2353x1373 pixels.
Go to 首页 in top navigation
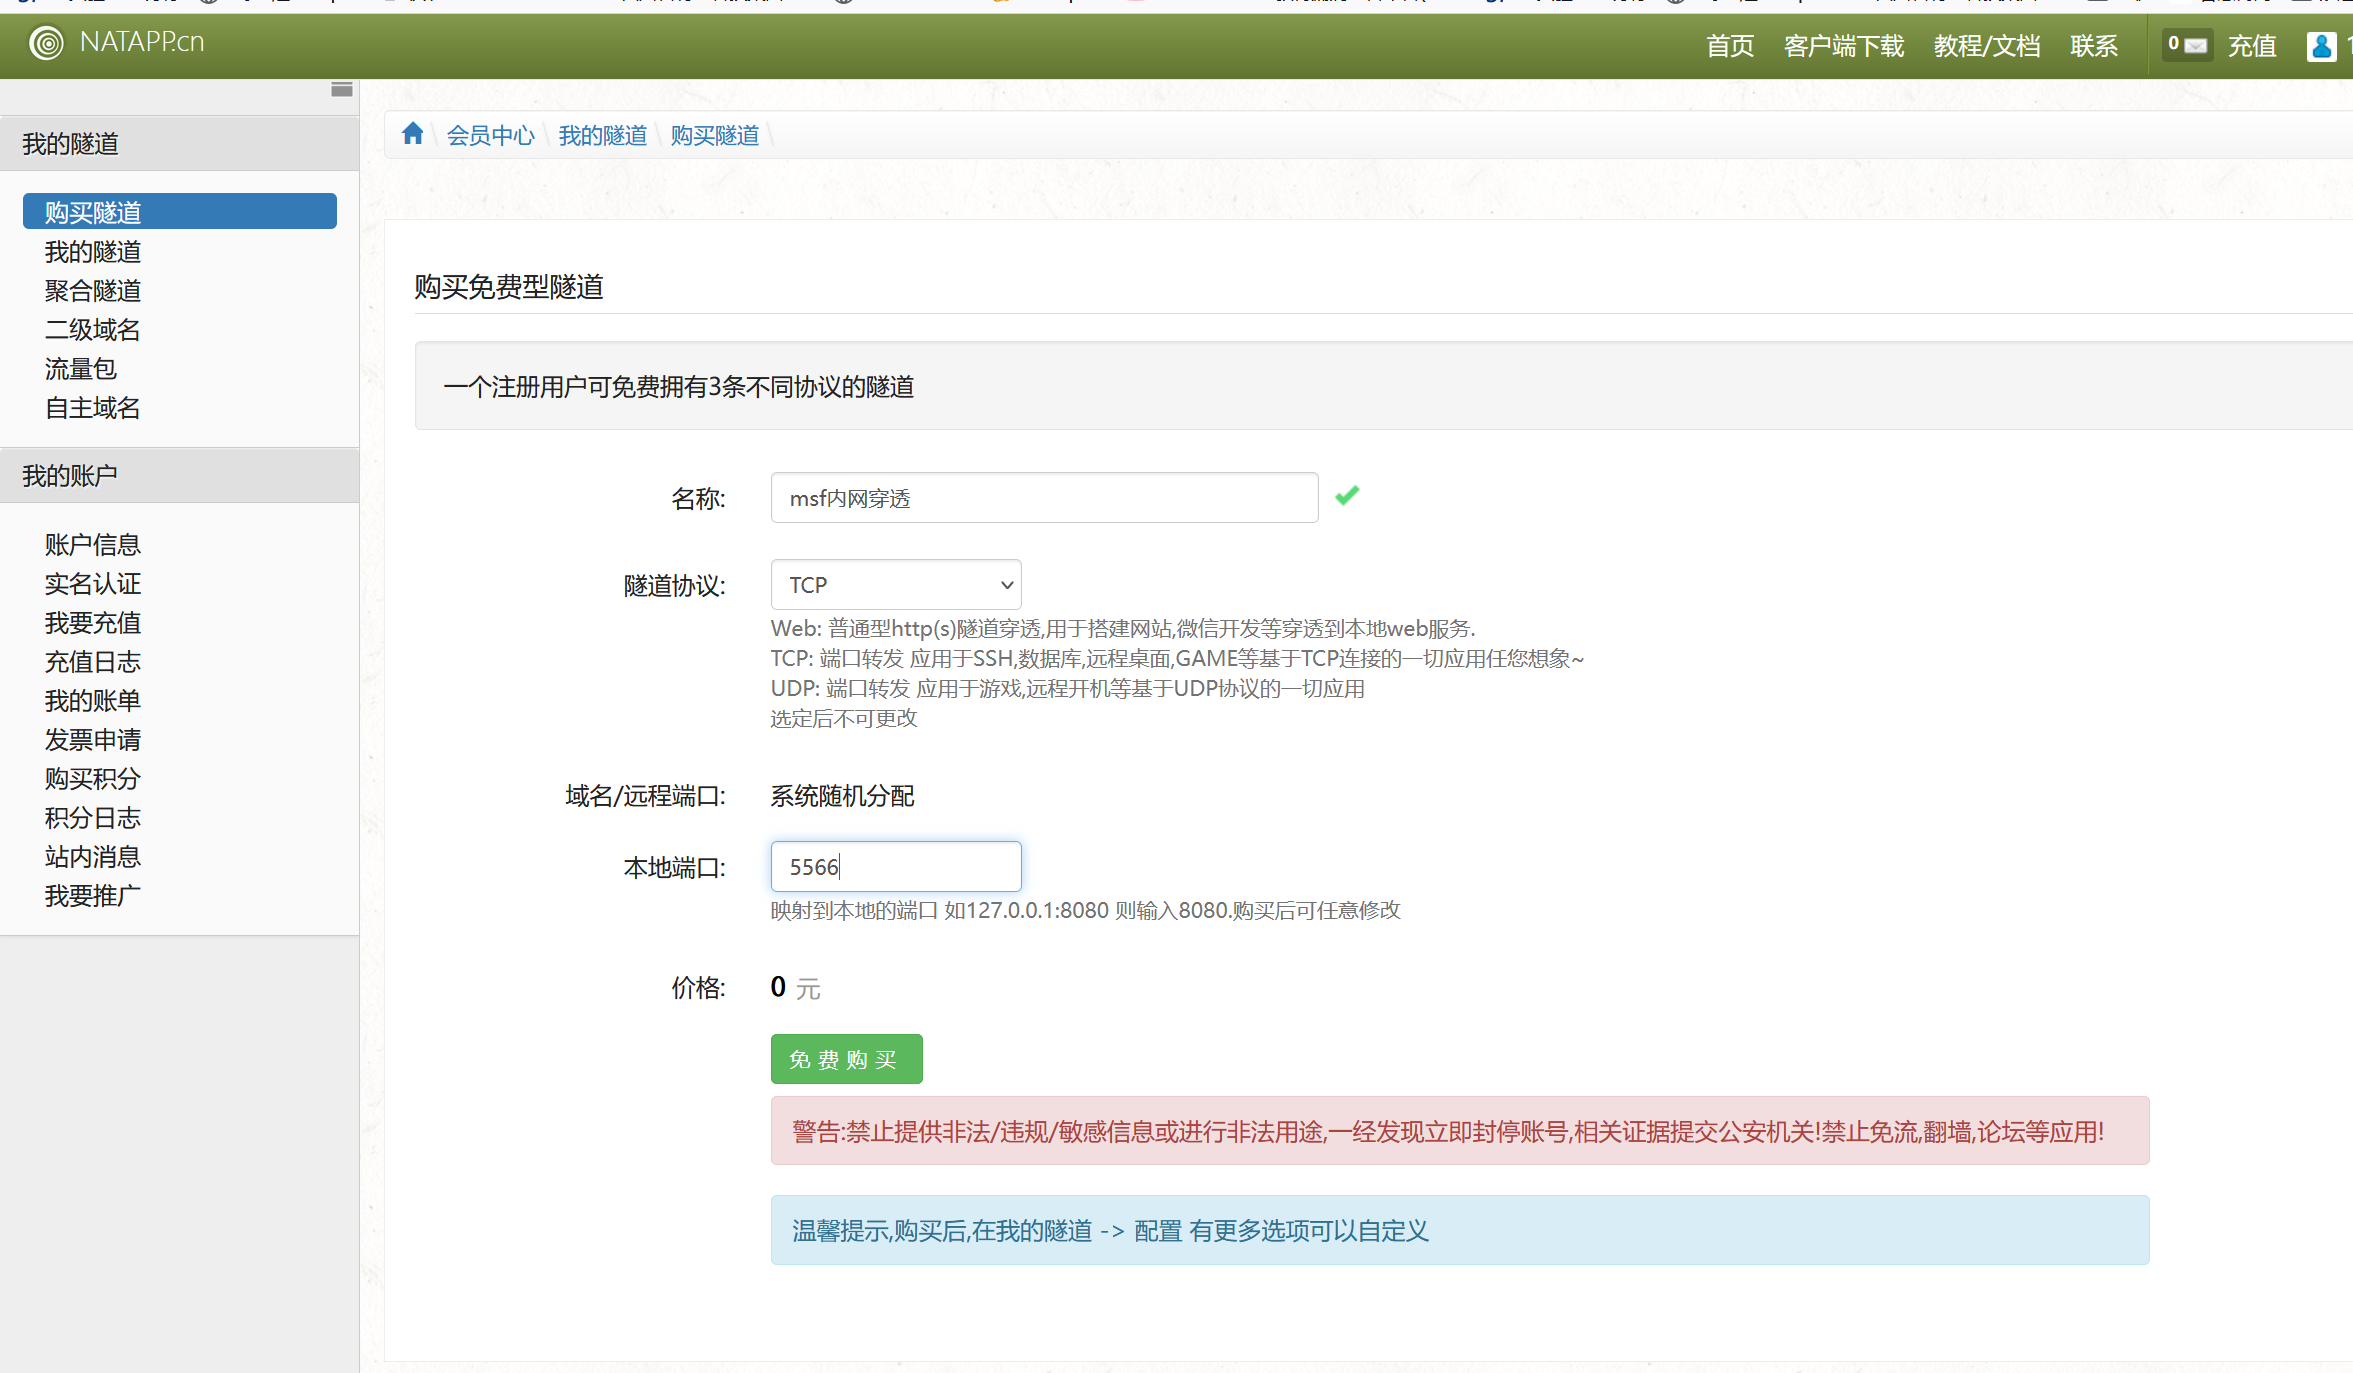(x=1729, y=46)
